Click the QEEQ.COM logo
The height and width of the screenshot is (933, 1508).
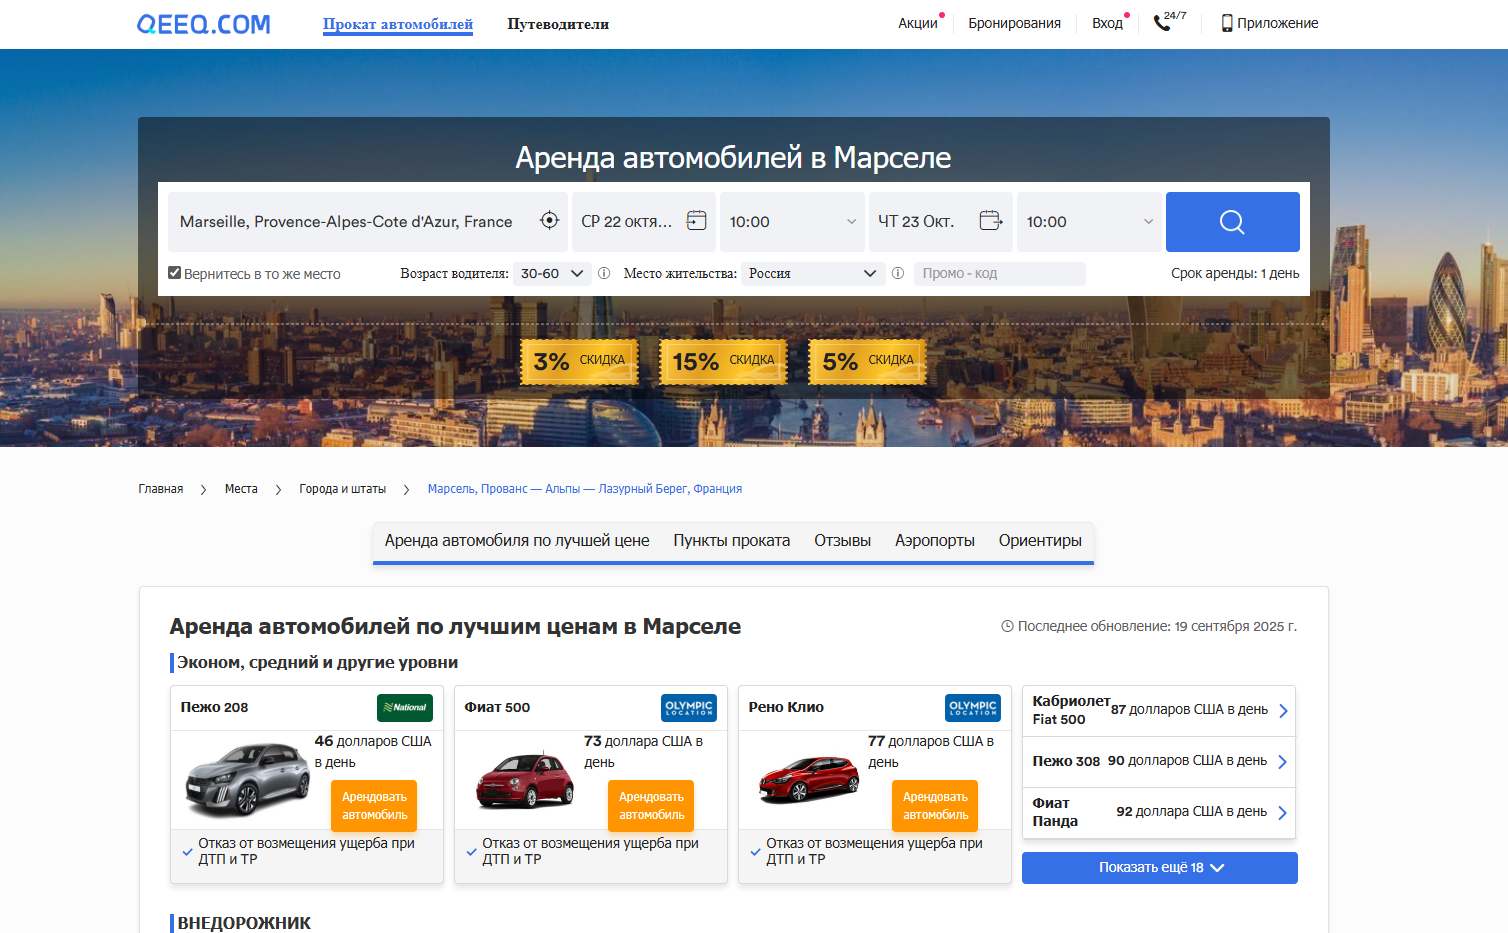tap(204, 24)
